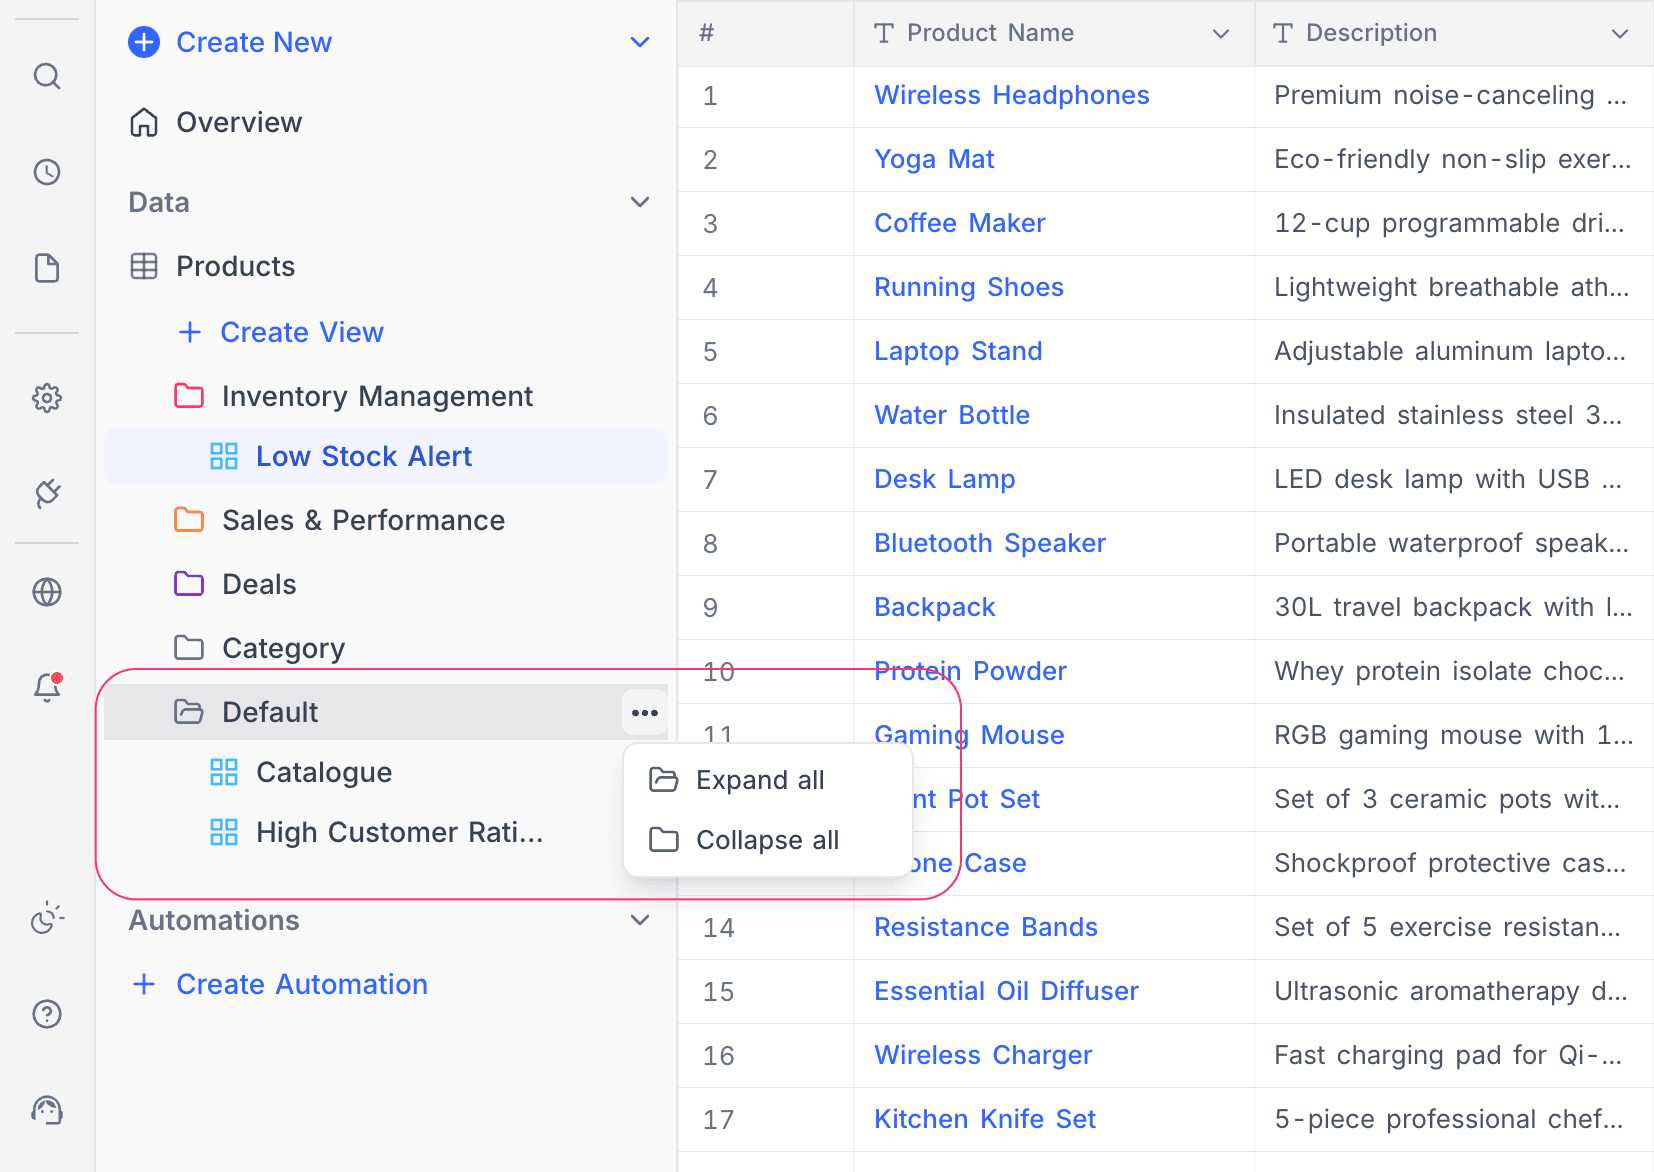Open the Product Name column dropdown
Viewport: 1654px width, 1172px height.
click(x=1219, y=33)
